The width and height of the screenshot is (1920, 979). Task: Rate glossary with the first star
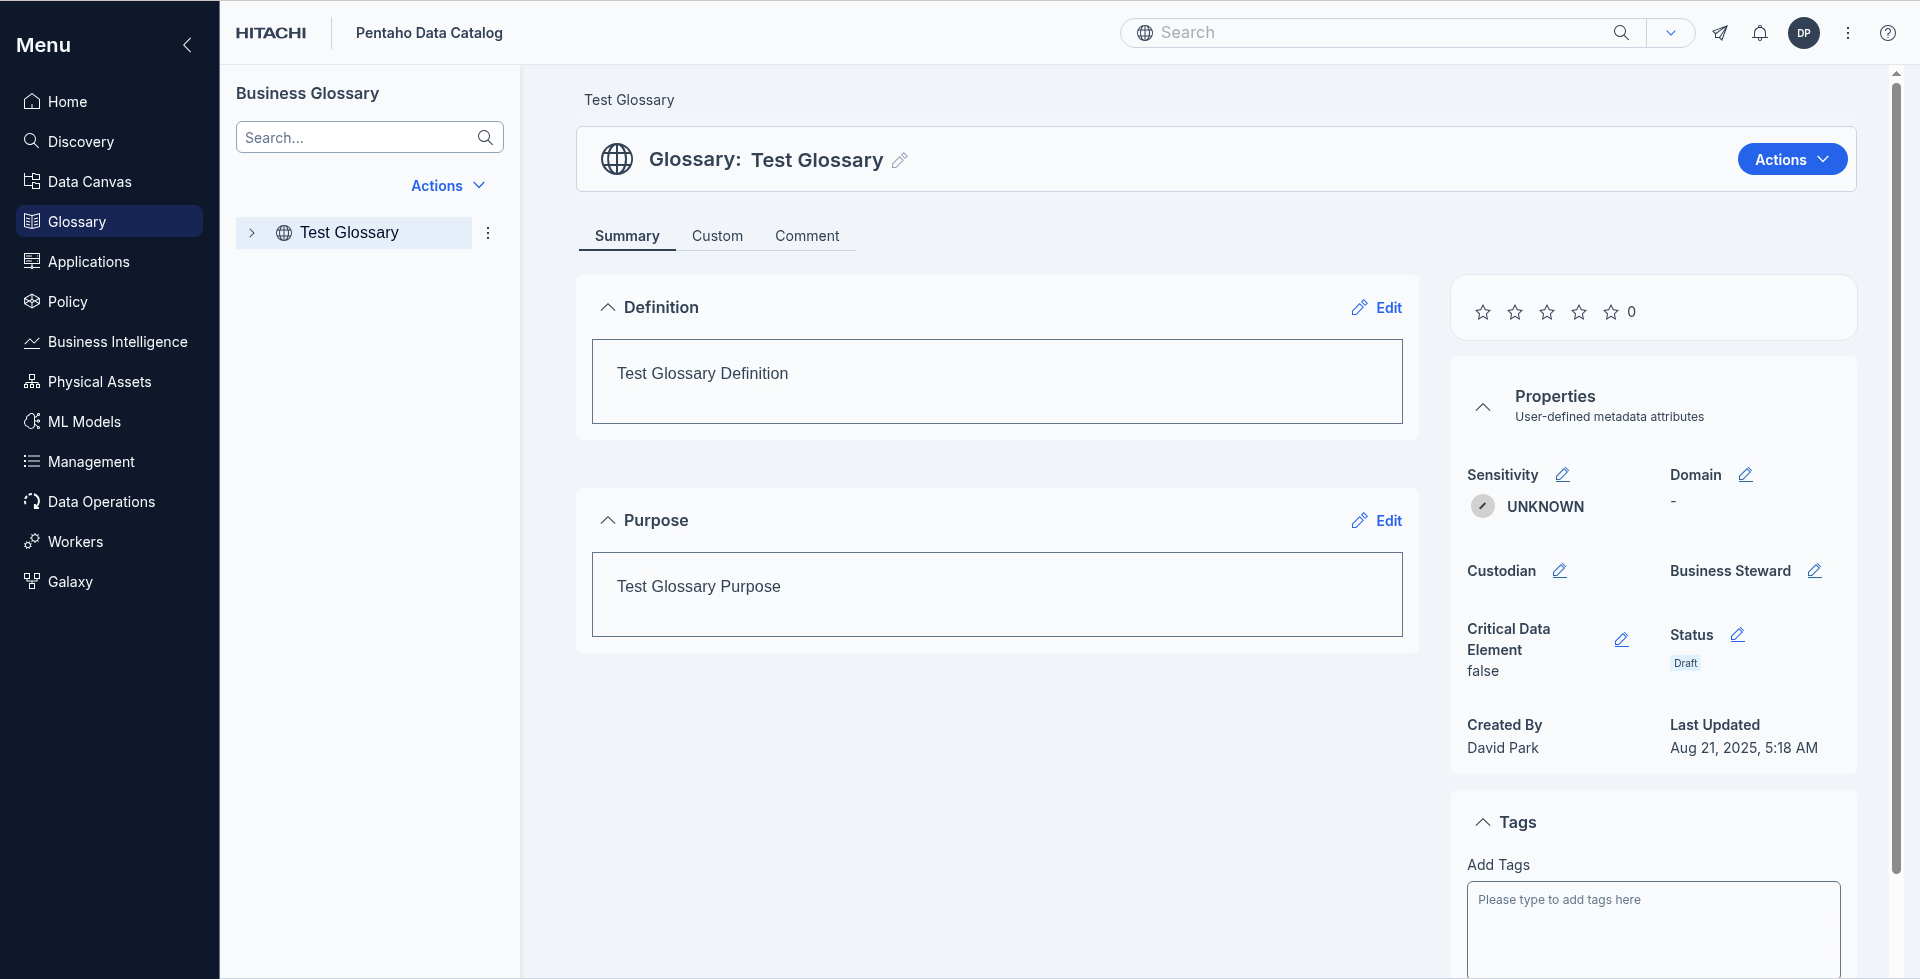pos(1482,313)
